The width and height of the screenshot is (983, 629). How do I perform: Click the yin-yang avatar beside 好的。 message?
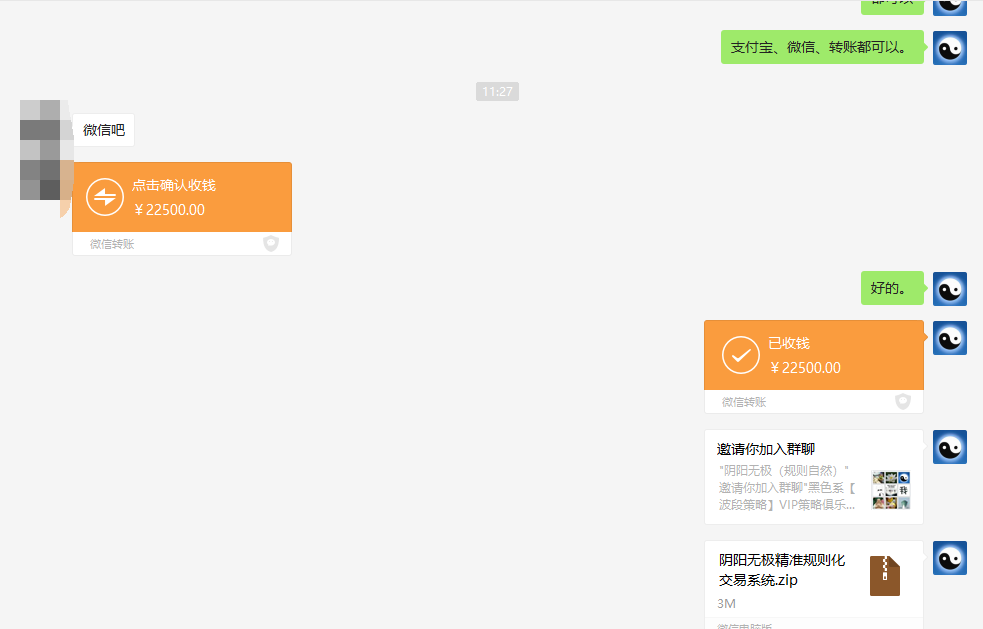[x=949, y=289]
